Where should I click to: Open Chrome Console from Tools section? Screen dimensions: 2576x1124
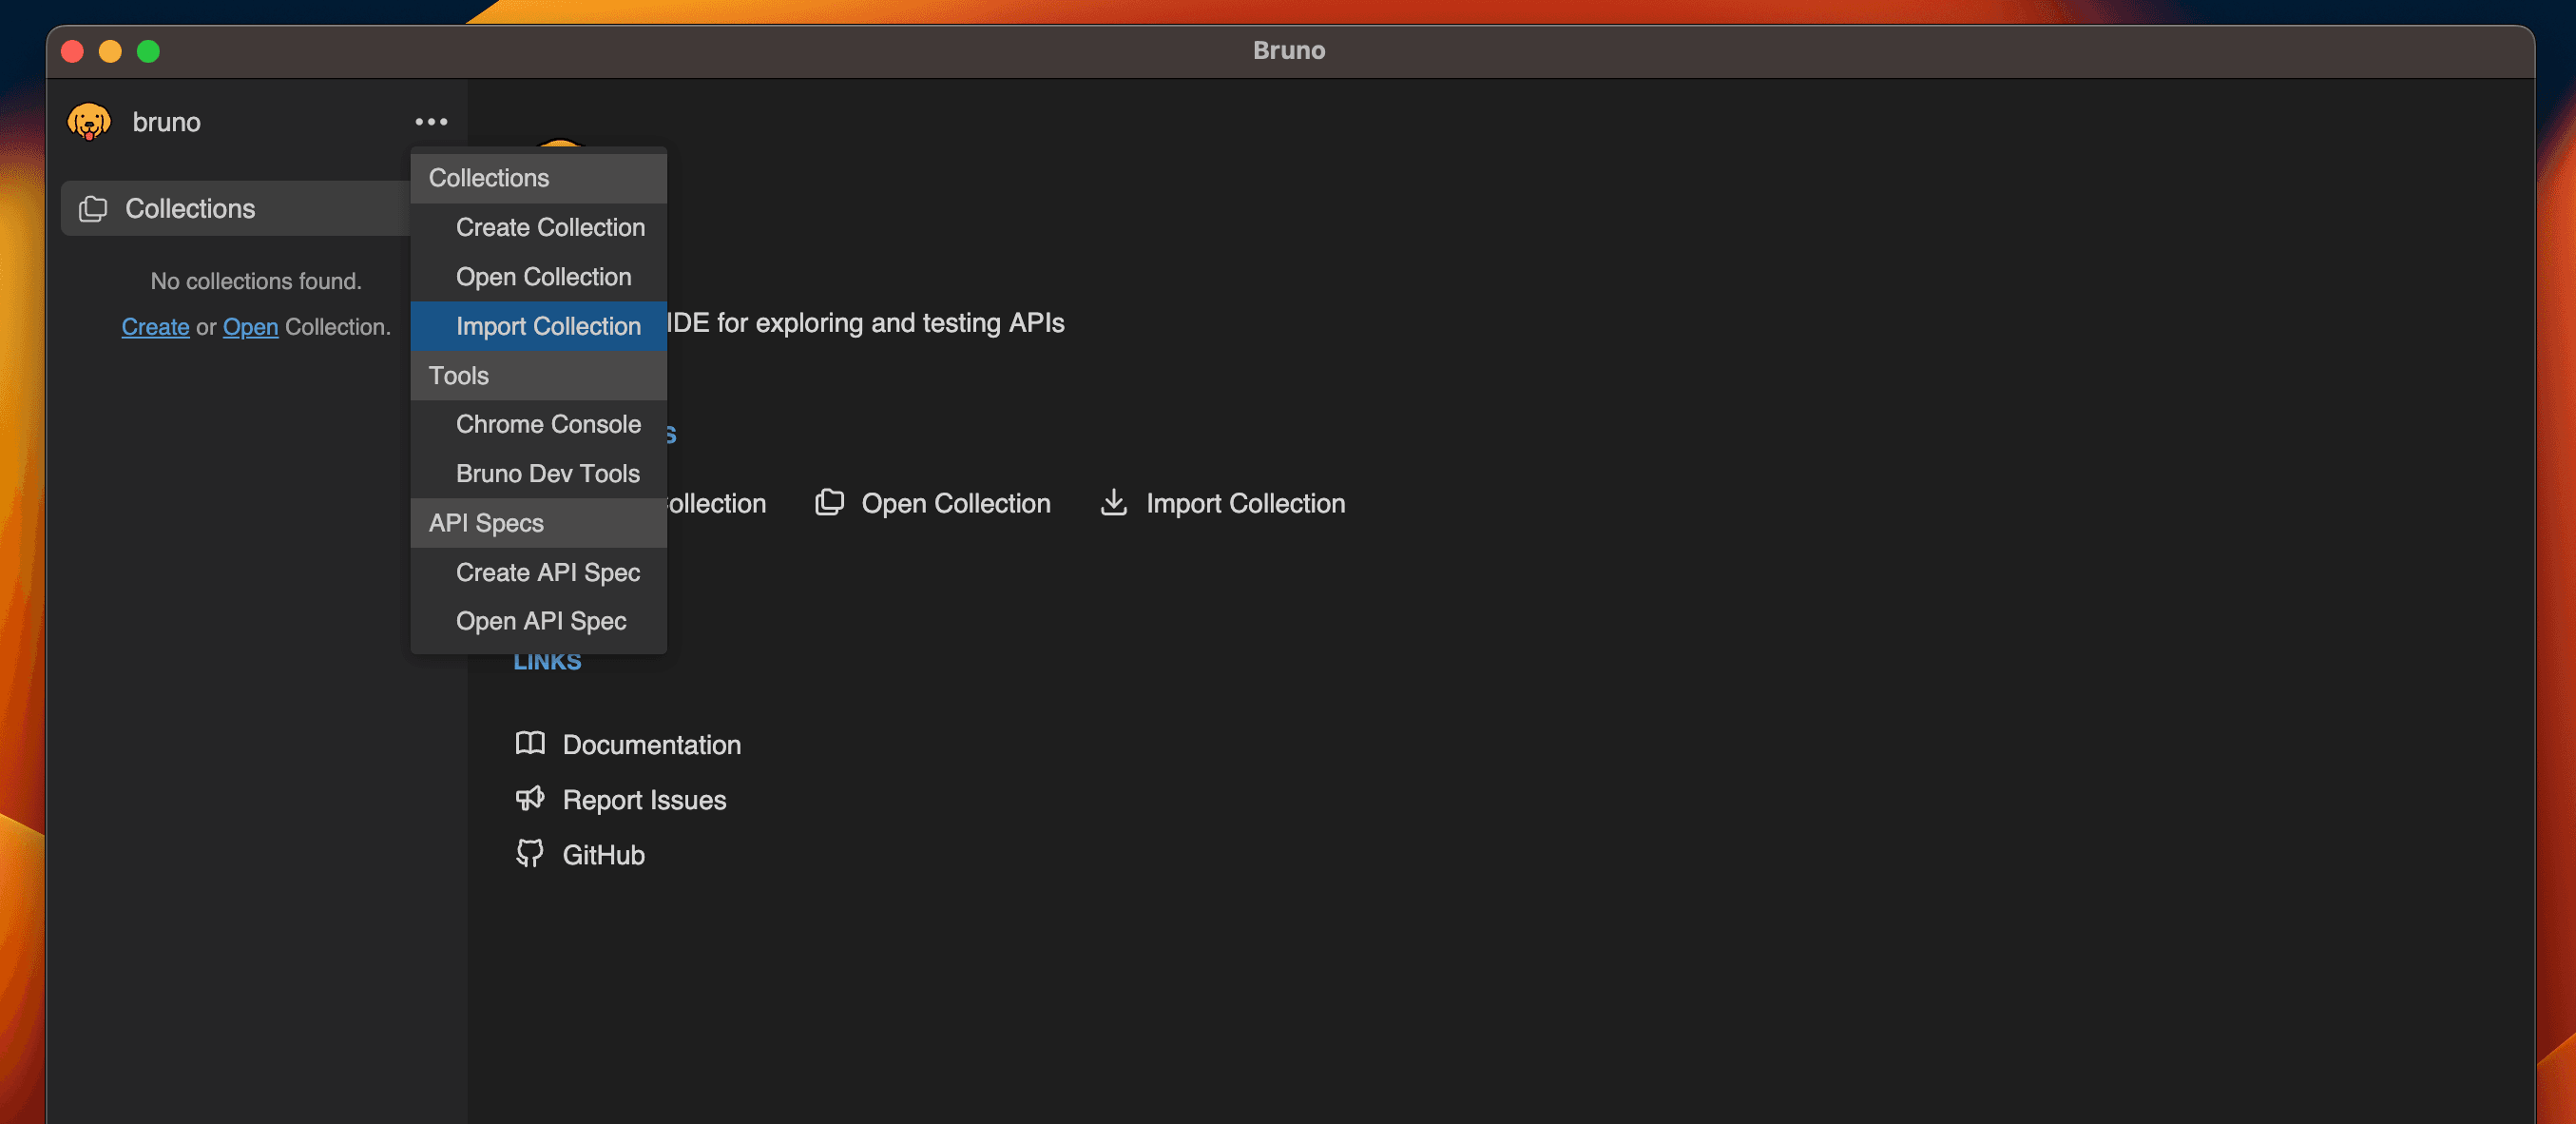coord(548,424)
